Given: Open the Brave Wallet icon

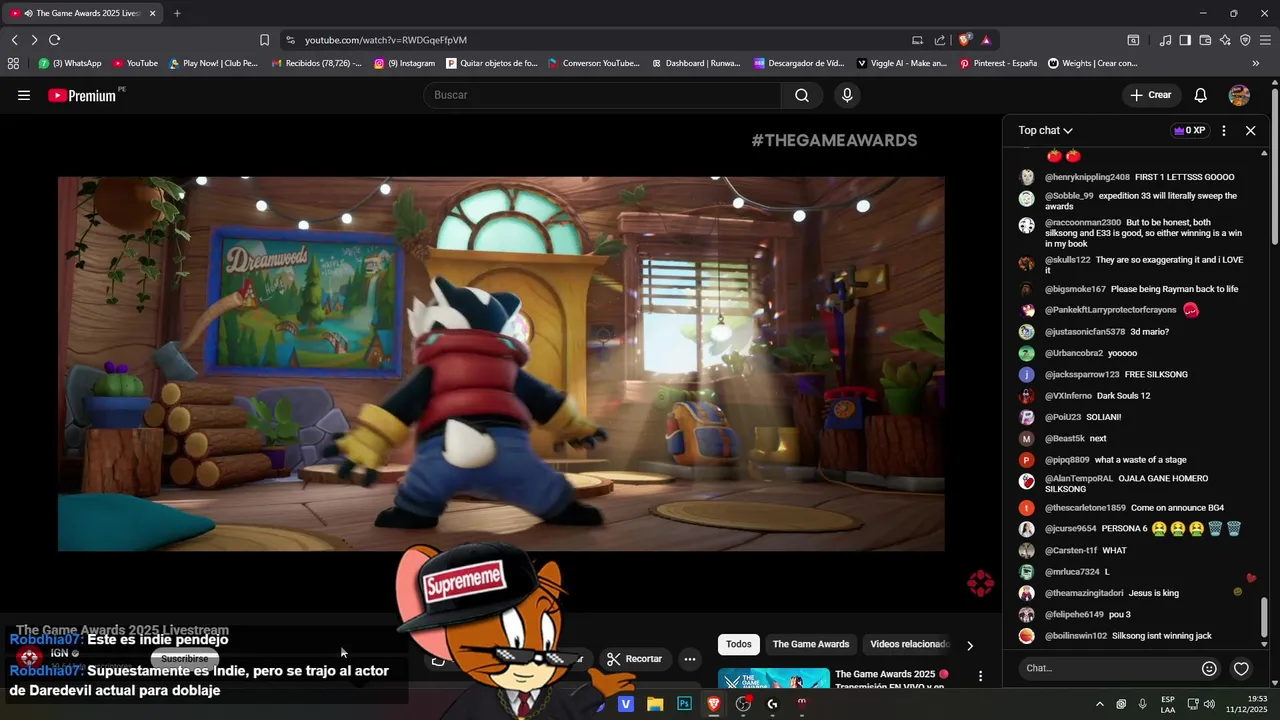Looking at the screenshot, I should [x=1205, y=40].
